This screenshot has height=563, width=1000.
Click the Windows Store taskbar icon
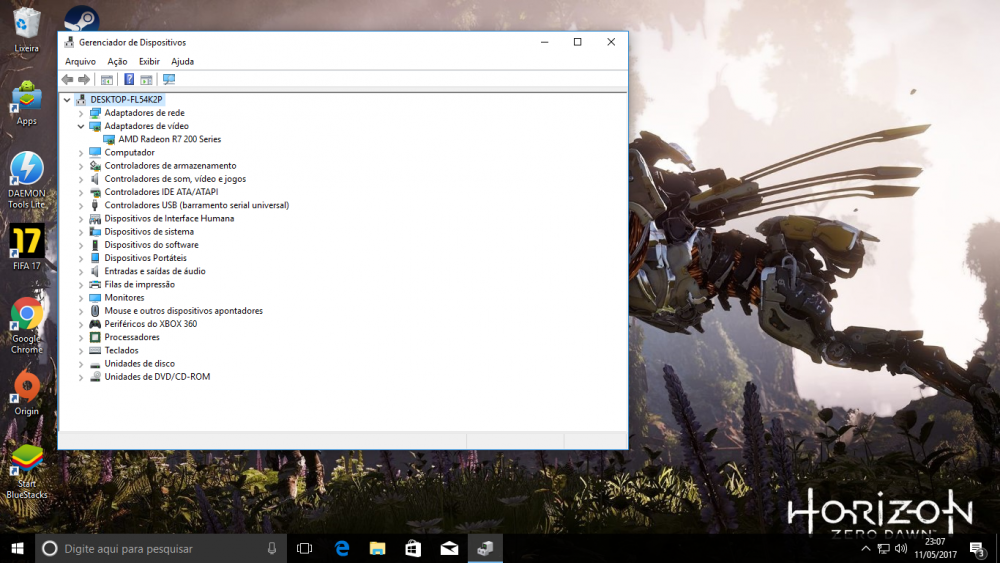point(413,548)
